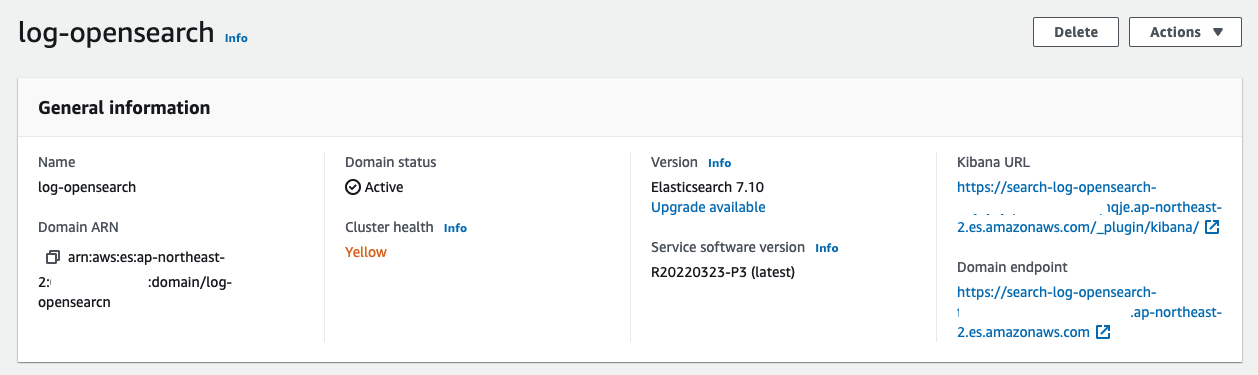Copy the Domain ARN with the copy icon
This screenshot has width=1258, height=375.
point(53,257)
